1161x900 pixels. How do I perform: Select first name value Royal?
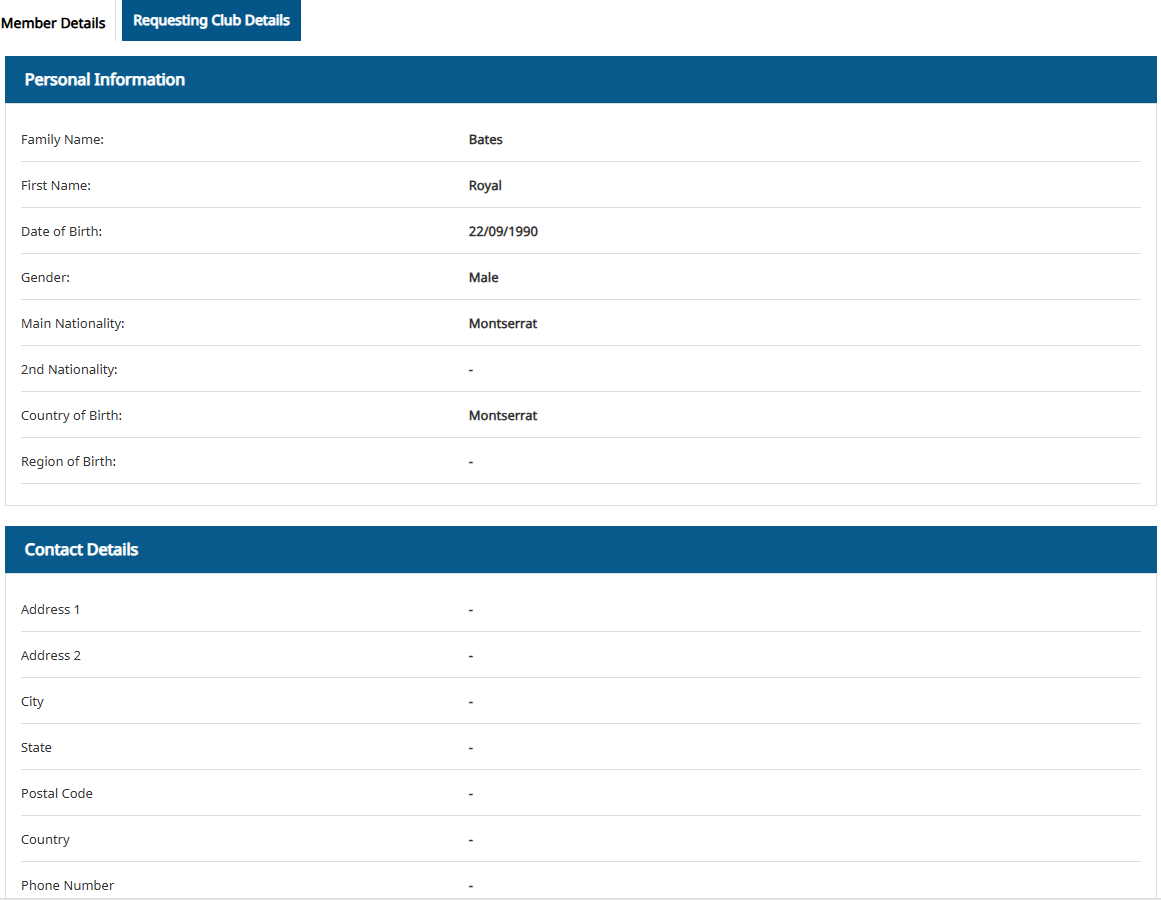pyautogui.click(x=485, y=186)
